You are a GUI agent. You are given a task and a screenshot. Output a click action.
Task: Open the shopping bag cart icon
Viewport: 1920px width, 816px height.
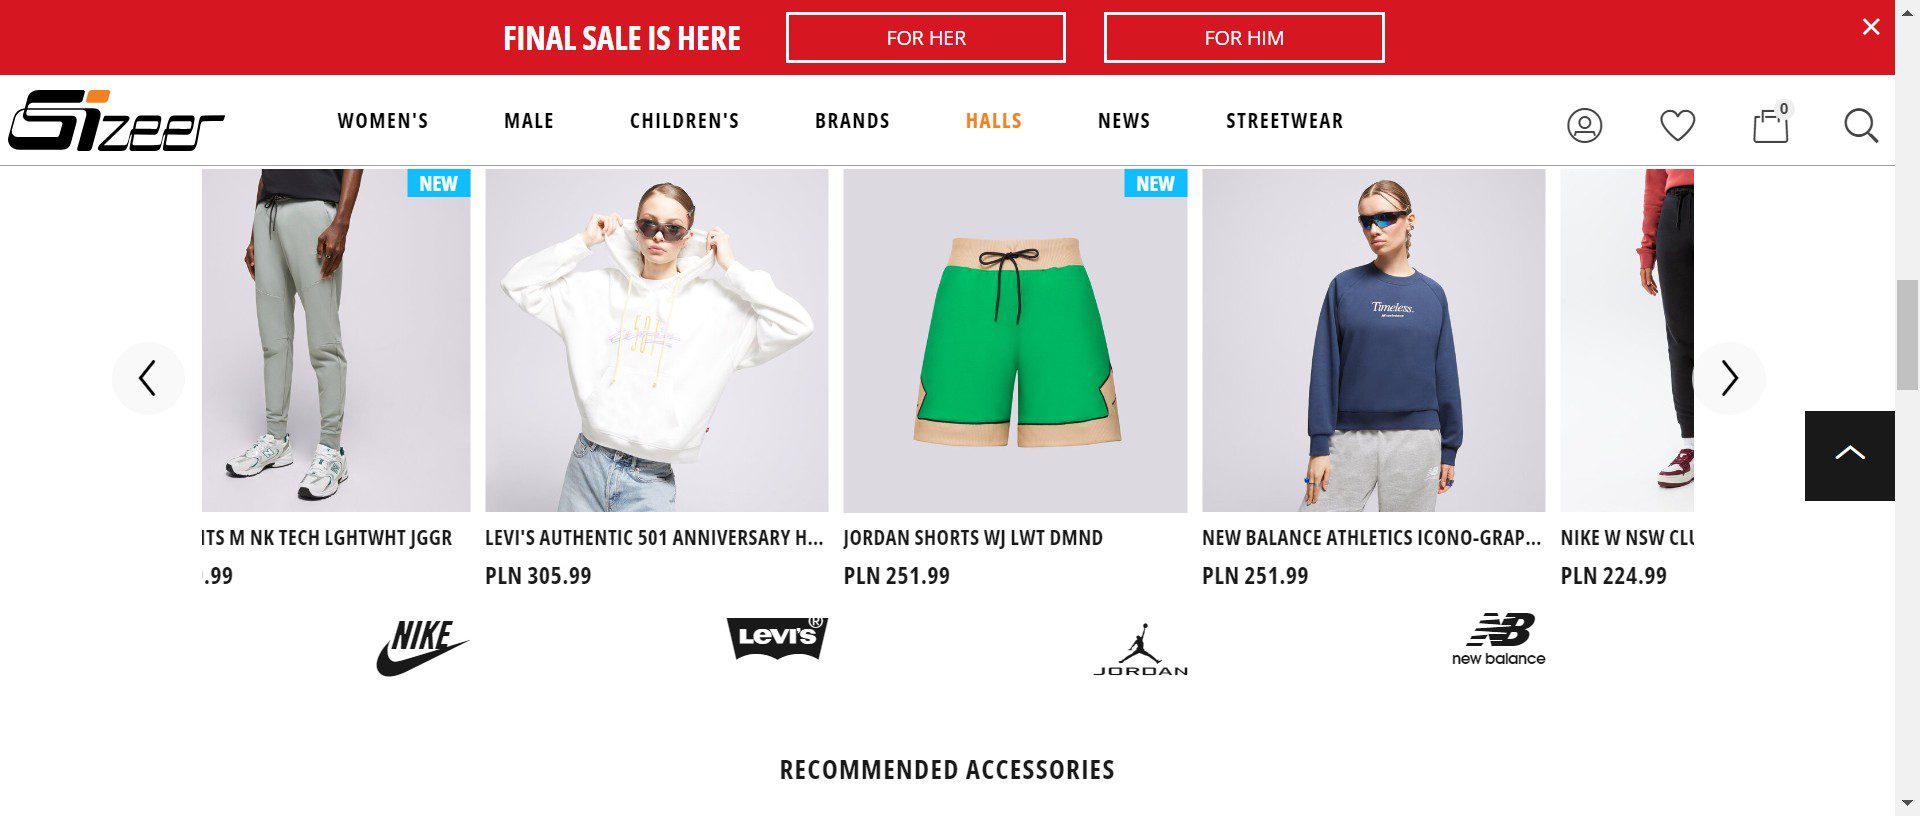click(1771, 124)
